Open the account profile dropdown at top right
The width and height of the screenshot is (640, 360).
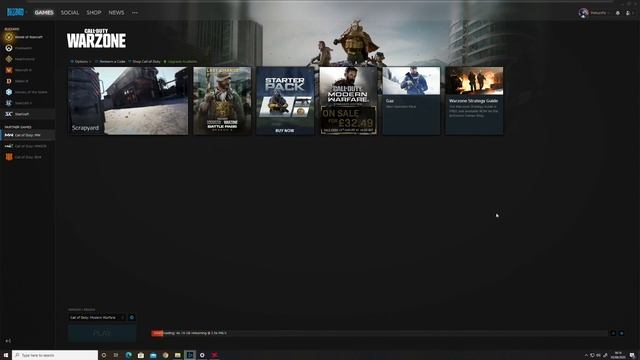[x=594, y=13]
